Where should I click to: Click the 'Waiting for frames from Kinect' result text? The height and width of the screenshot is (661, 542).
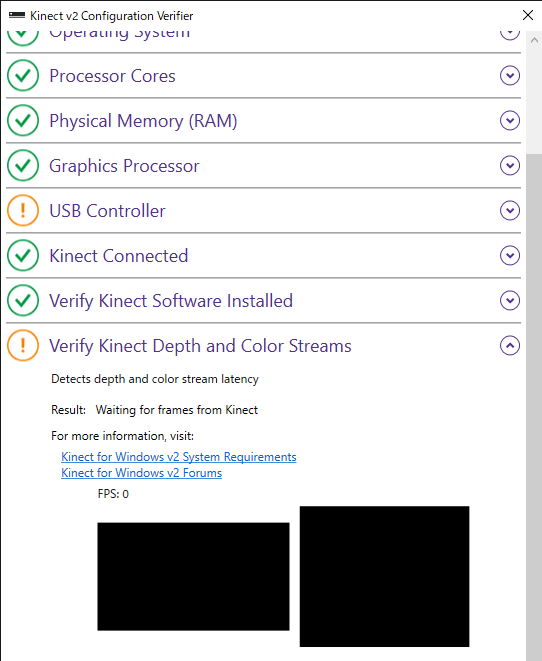tap(177, 410)
